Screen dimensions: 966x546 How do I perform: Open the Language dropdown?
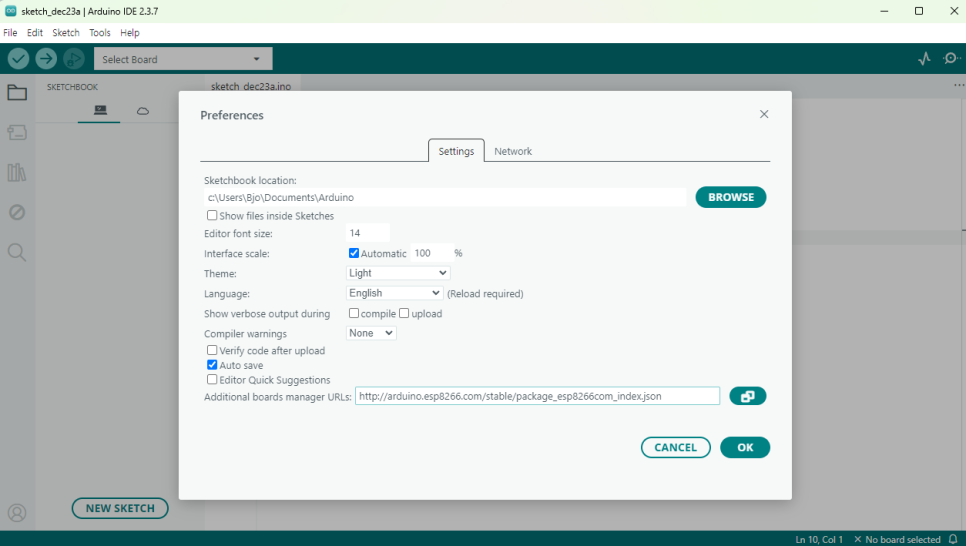click(394, 293)
